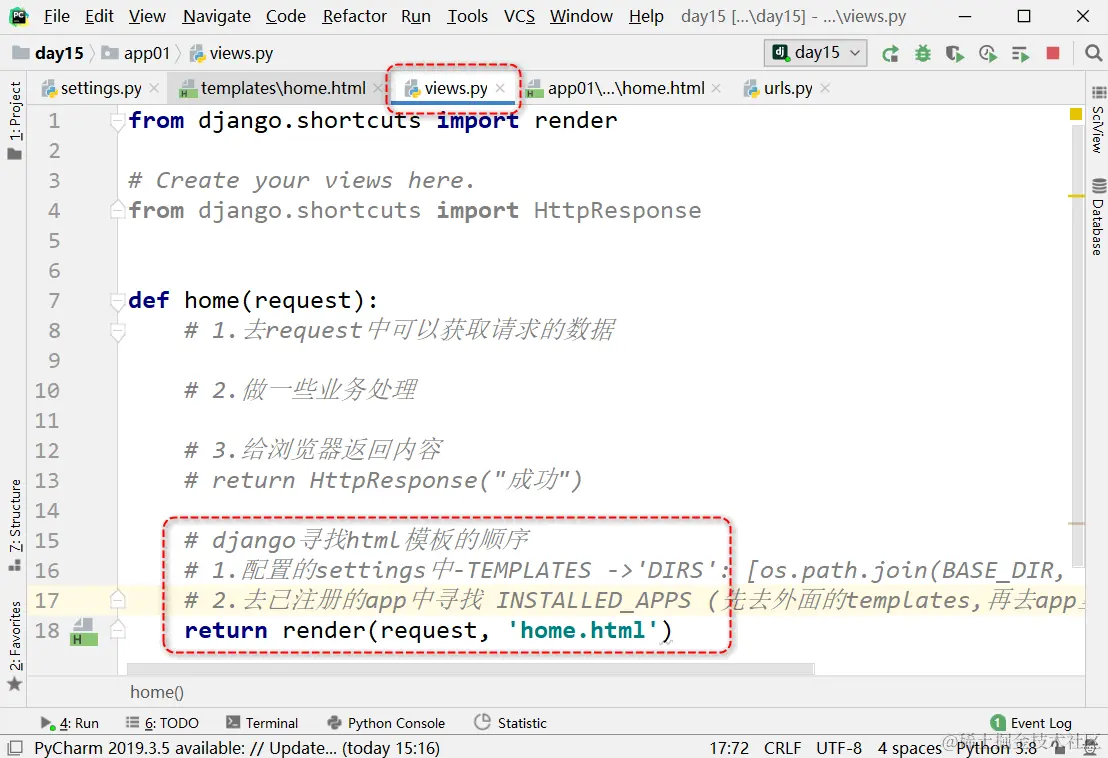The width and height of the screenshot is (1108, 758).
Task: Open the Window menu
Action: (581, 16)
